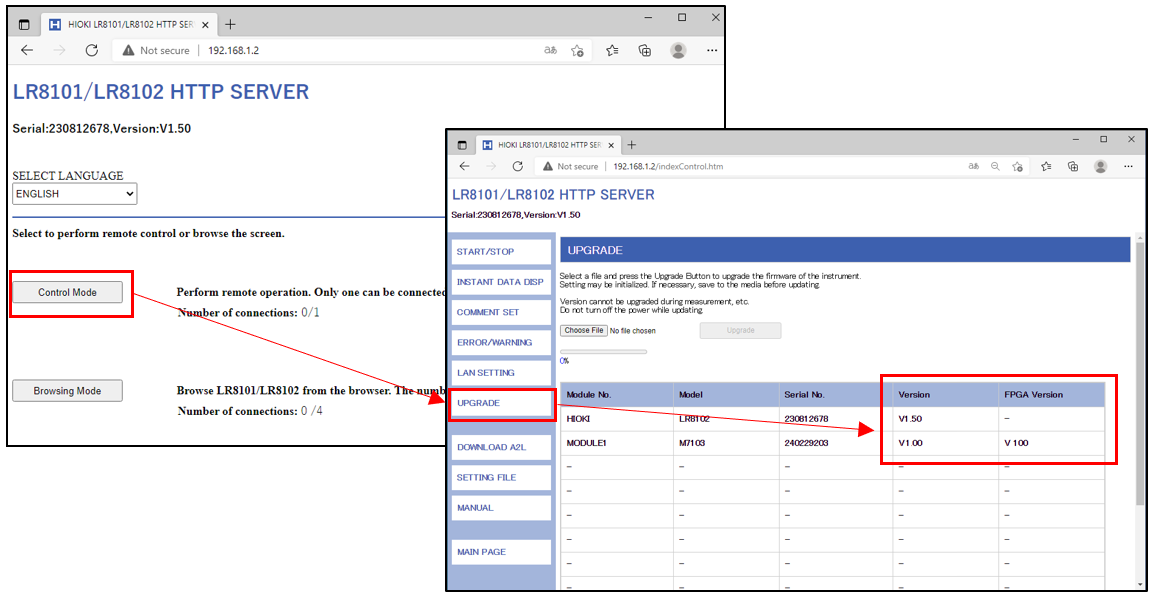Click the Serial No. column header
The height and width of the screenshot is (601, 1156).
tap(836, 395)
